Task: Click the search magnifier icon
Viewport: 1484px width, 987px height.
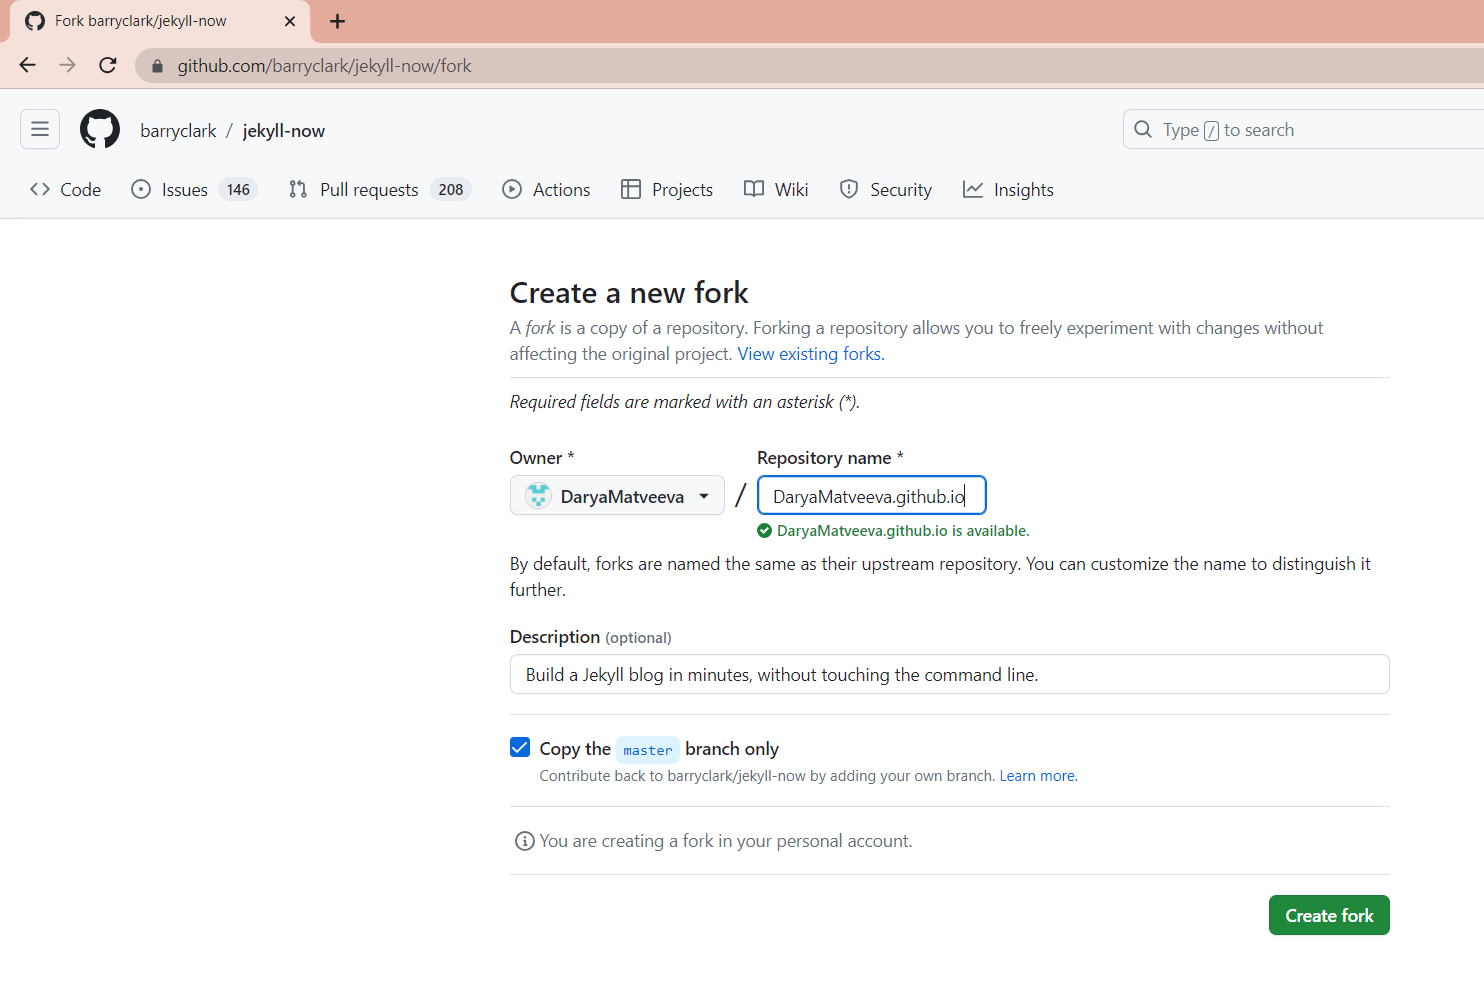Action: click(x=1143, y=129)
